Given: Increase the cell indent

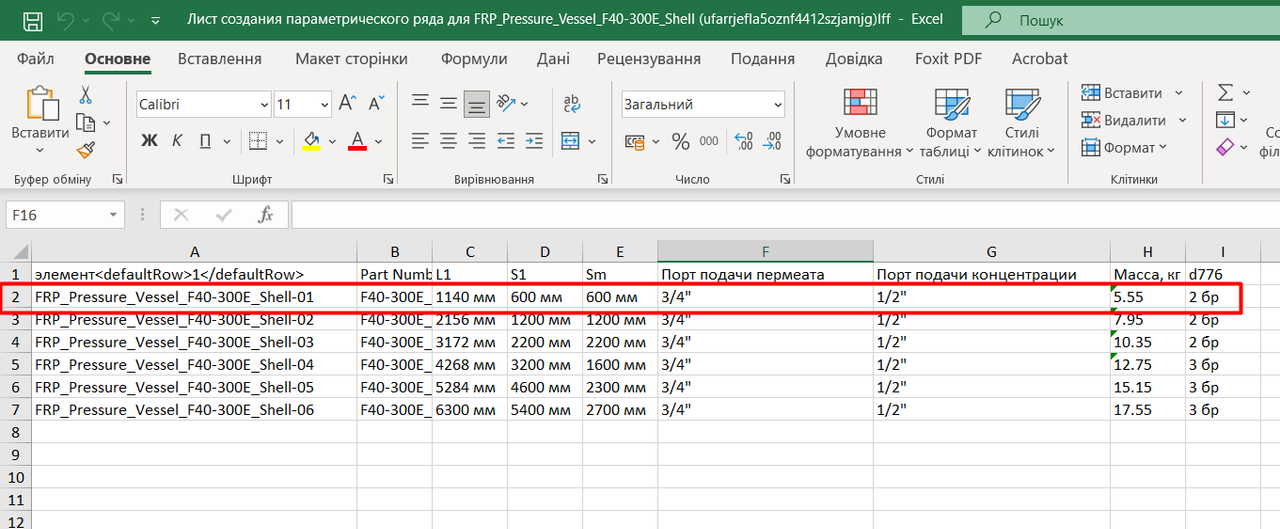Looking at the screenshot, I should (535, 140).
